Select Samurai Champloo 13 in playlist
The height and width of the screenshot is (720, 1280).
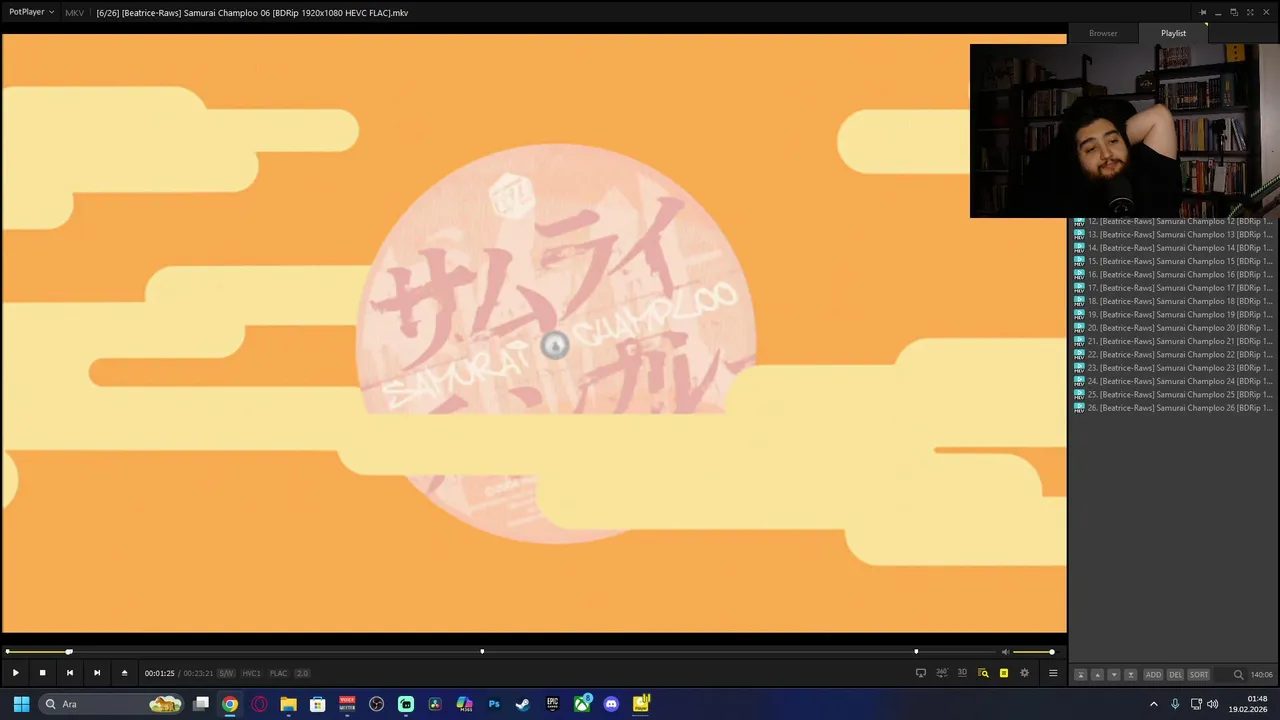point(1172,234)
